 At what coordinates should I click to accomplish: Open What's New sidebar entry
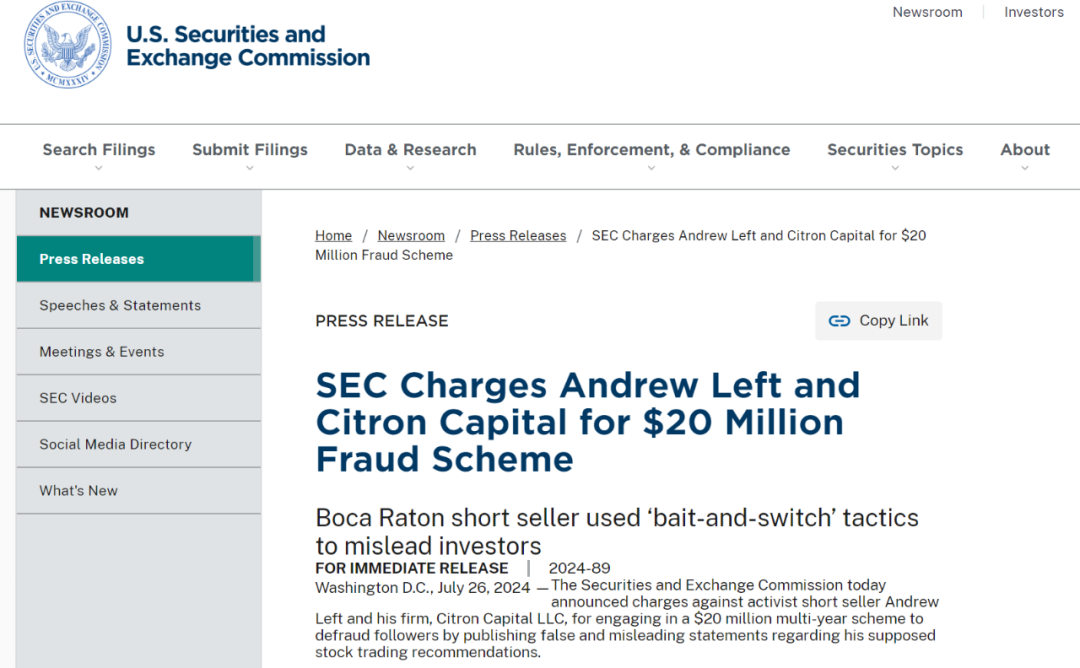(x=78, y=491)
